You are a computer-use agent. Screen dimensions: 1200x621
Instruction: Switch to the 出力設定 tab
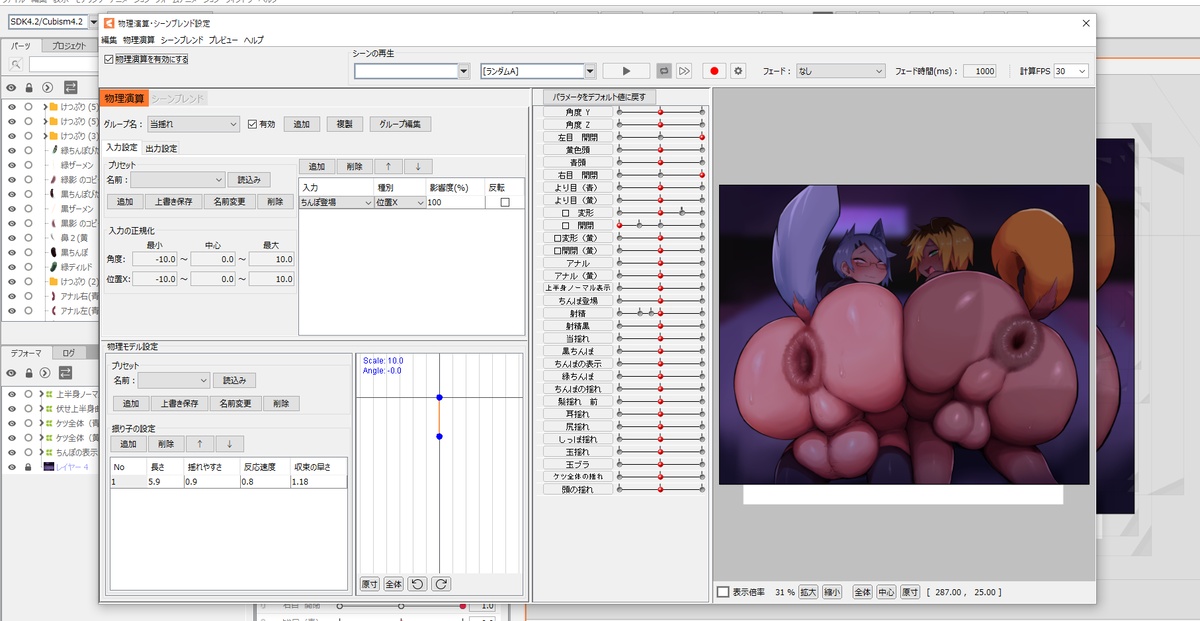point(161,148)
